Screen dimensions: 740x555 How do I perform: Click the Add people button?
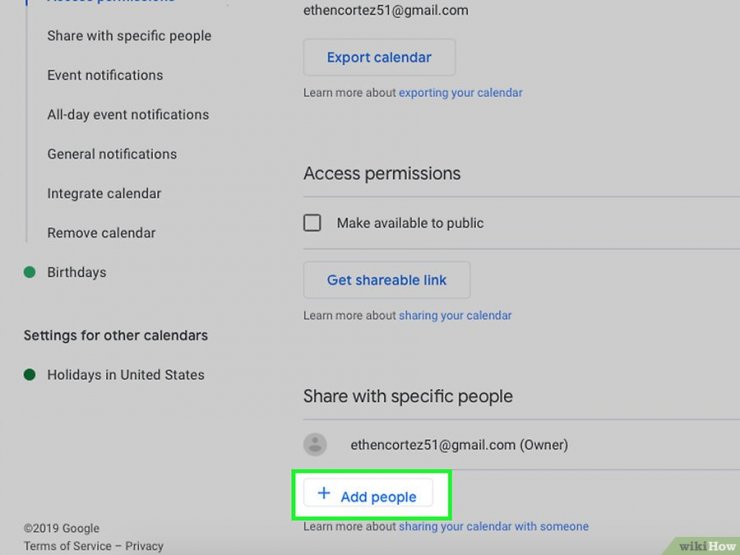[x=368, y=493]
